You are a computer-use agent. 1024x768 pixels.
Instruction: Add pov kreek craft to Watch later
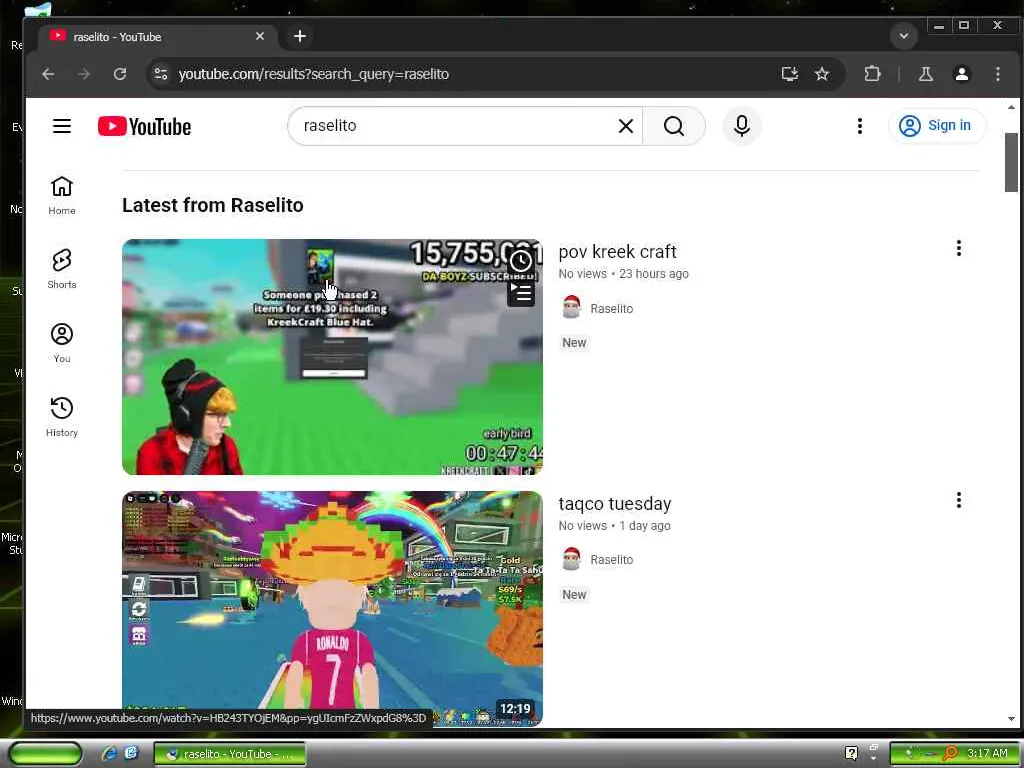pos(521,262)
